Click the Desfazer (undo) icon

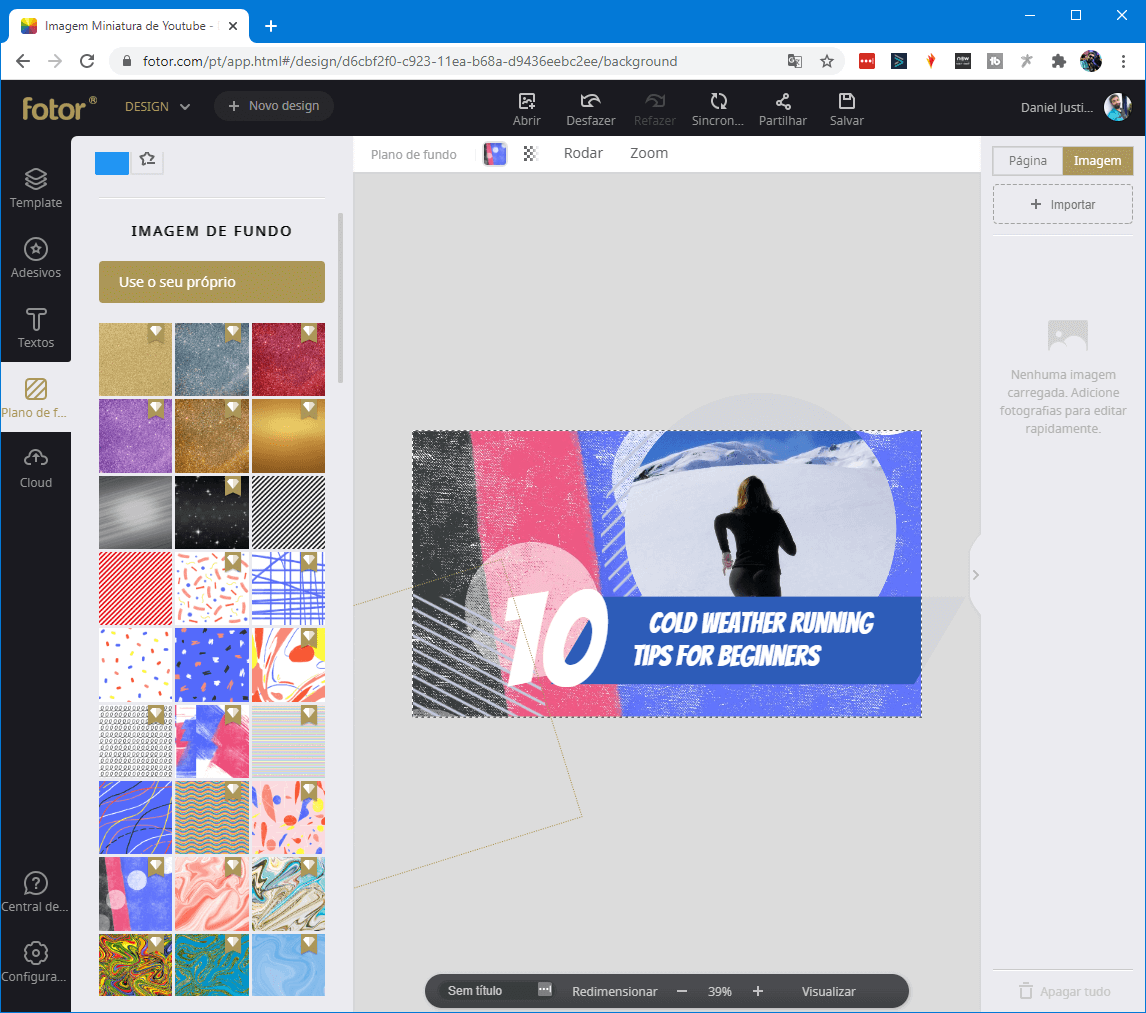pos(590,108)
